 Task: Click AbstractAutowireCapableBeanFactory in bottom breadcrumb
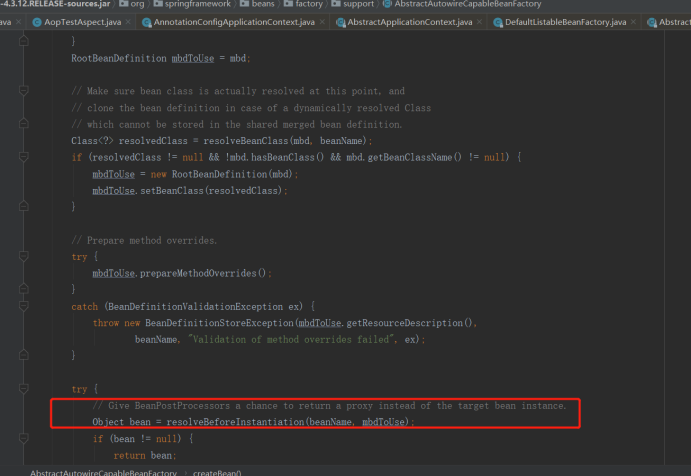[x=103, y=472]
